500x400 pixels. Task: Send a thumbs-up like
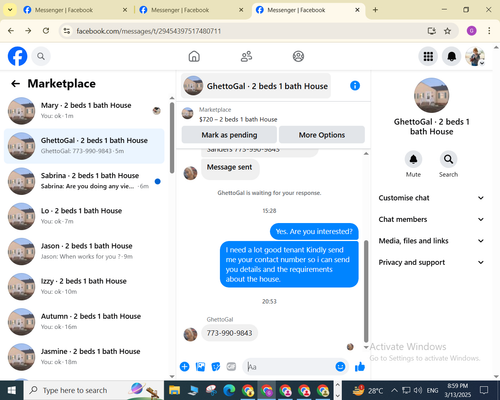360,367
